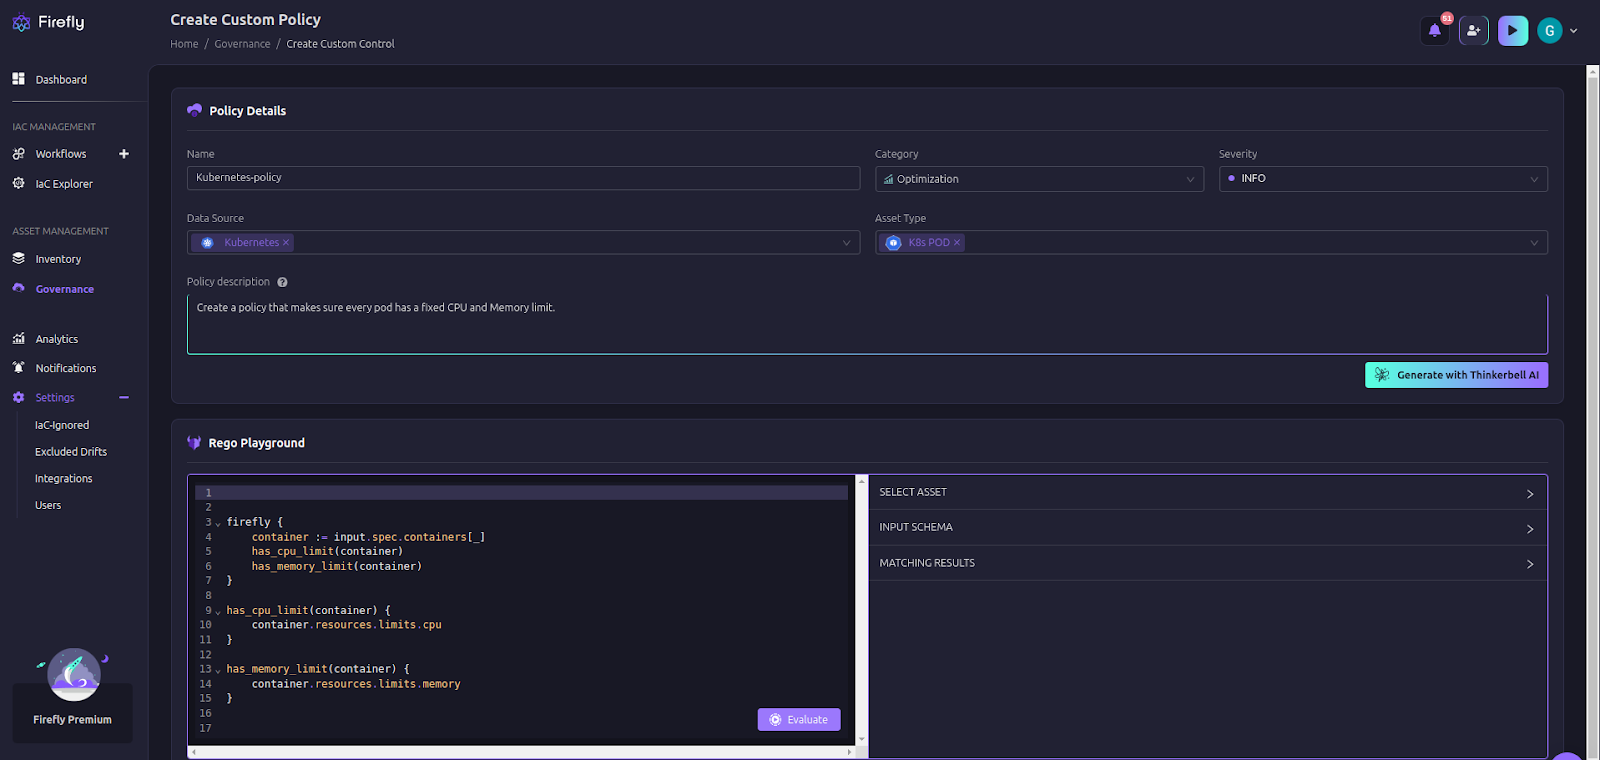
Task: Open the Dashboard sidebar item
Action: click(61, 79)
